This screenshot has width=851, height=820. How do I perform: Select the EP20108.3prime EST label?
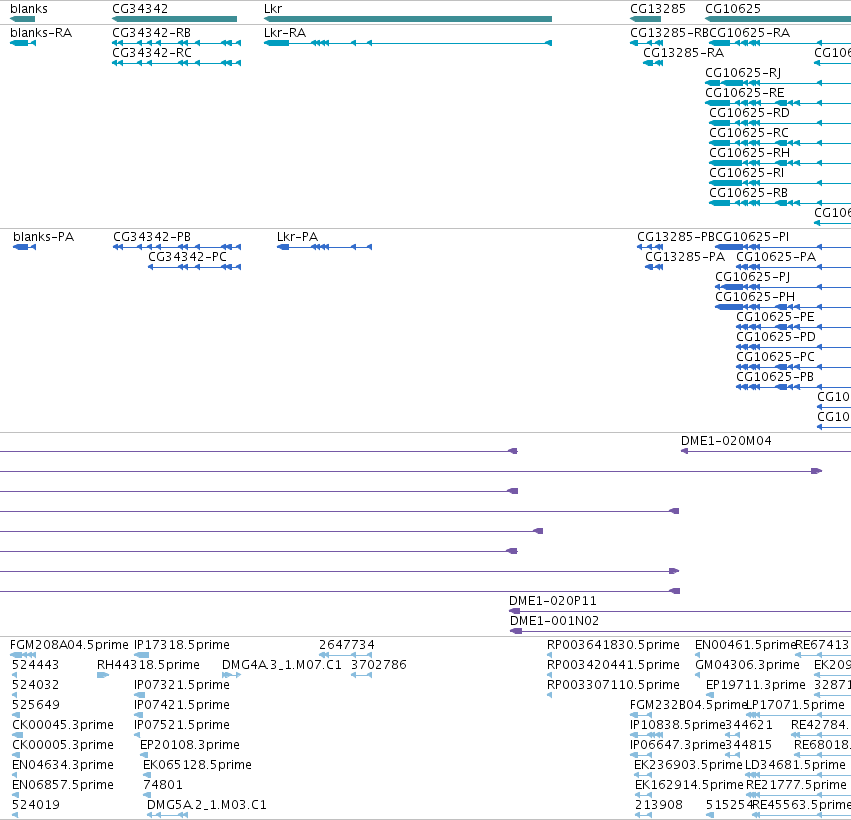tap(190, 746)
